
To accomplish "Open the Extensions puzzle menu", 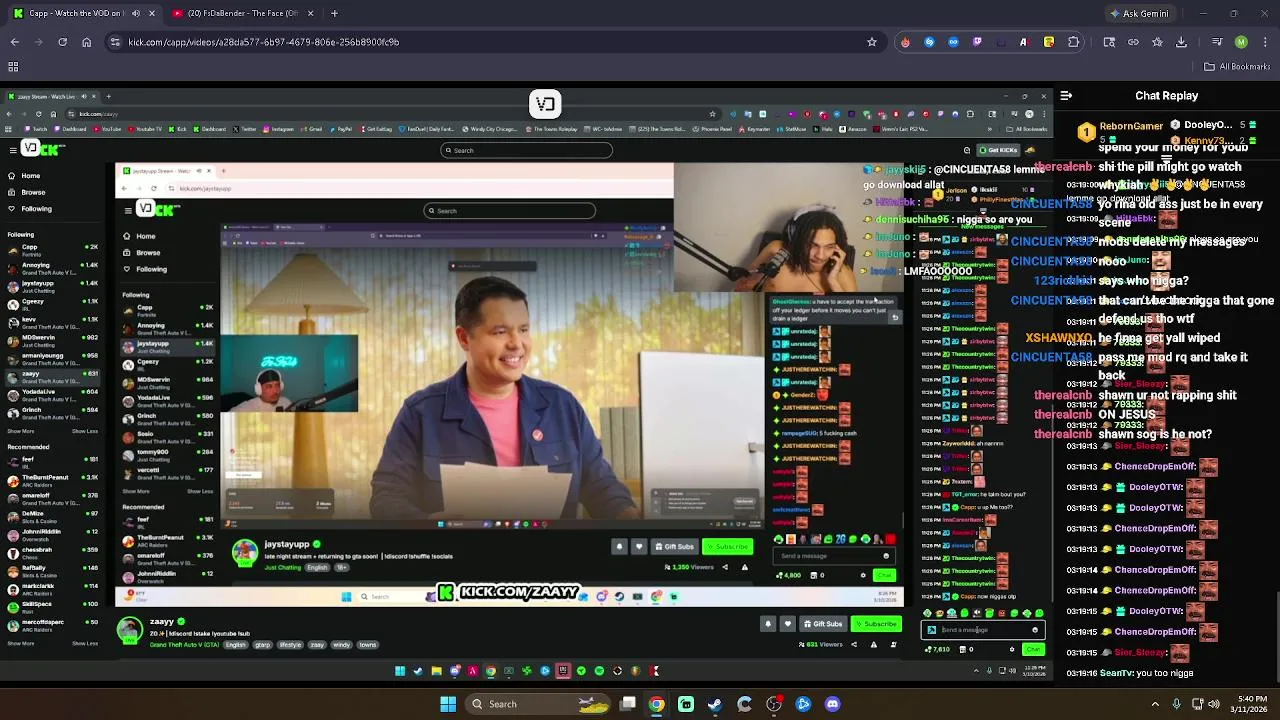I will pos(1074,42).
